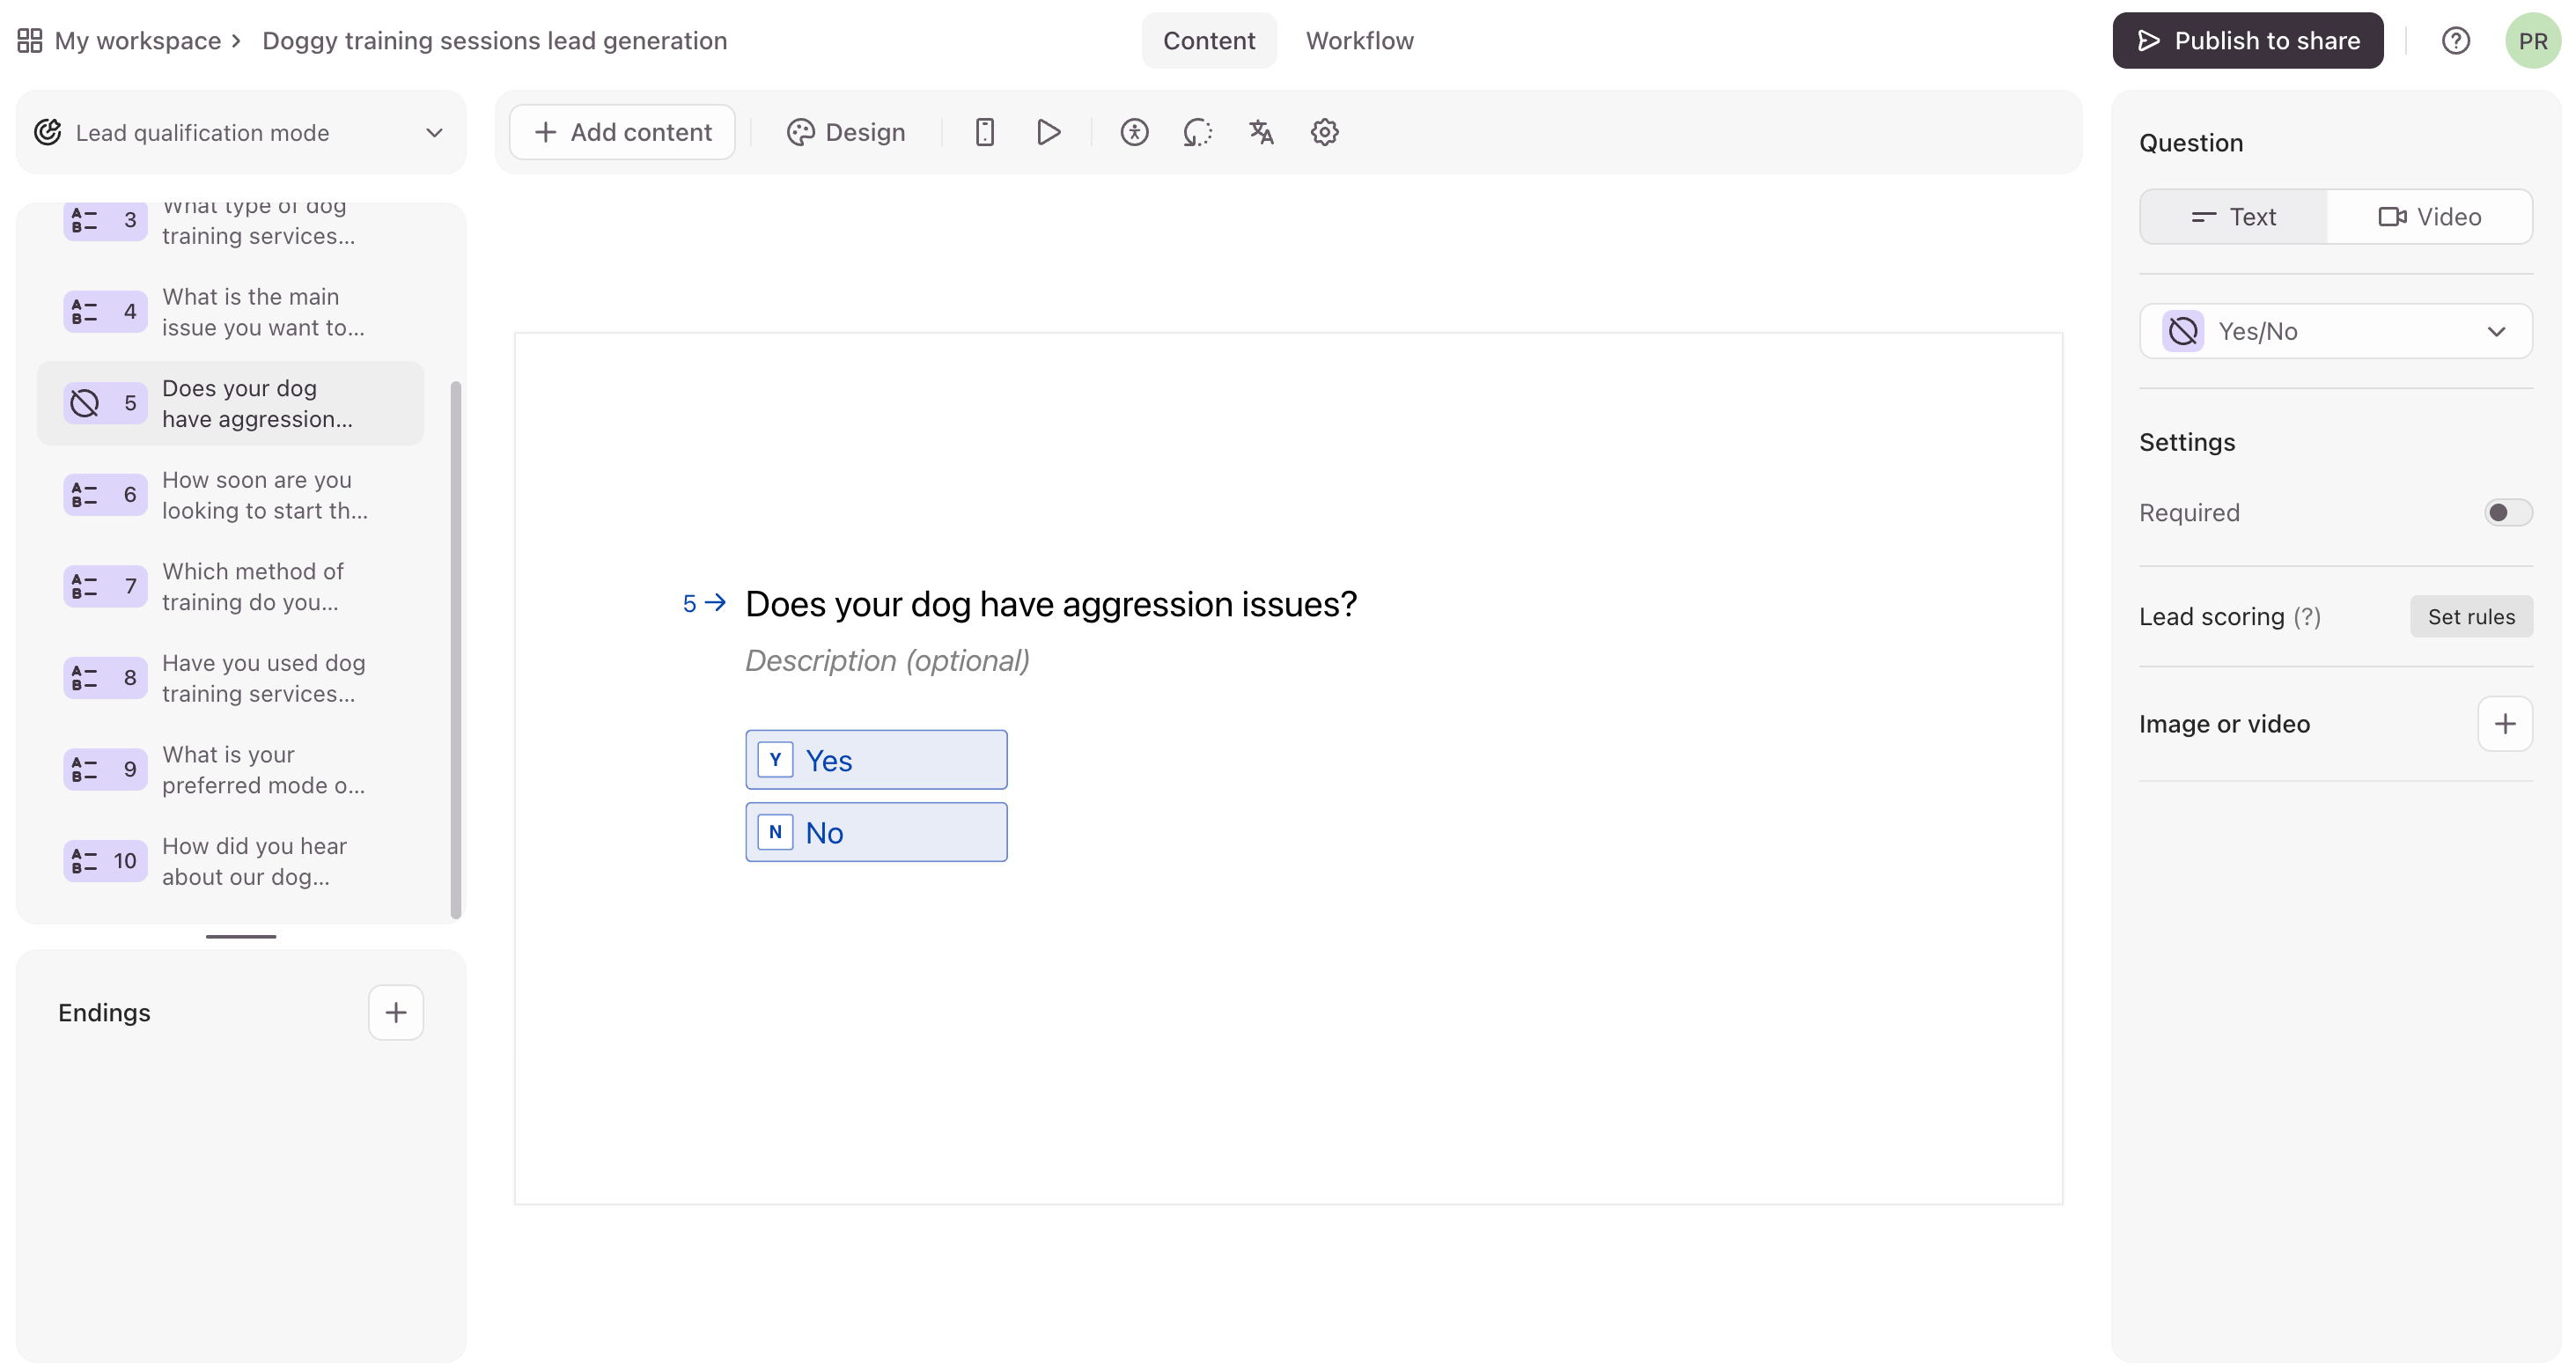Open My workspace breadcrumb

click(138, 41)
